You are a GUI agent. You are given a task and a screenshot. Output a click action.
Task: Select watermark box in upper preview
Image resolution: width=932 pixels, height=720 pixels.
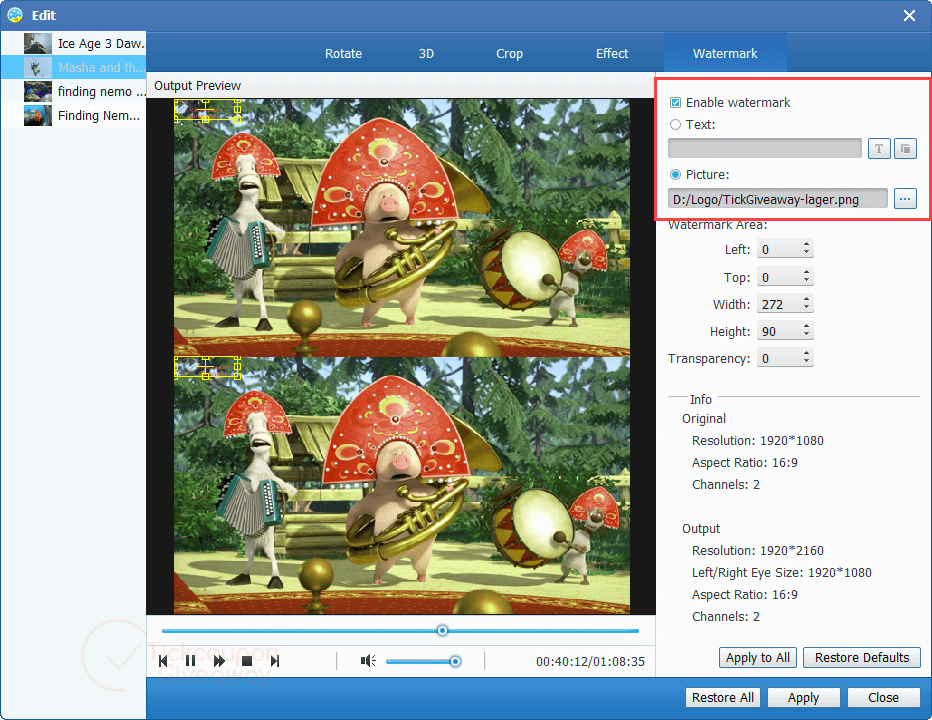point(207,111)
